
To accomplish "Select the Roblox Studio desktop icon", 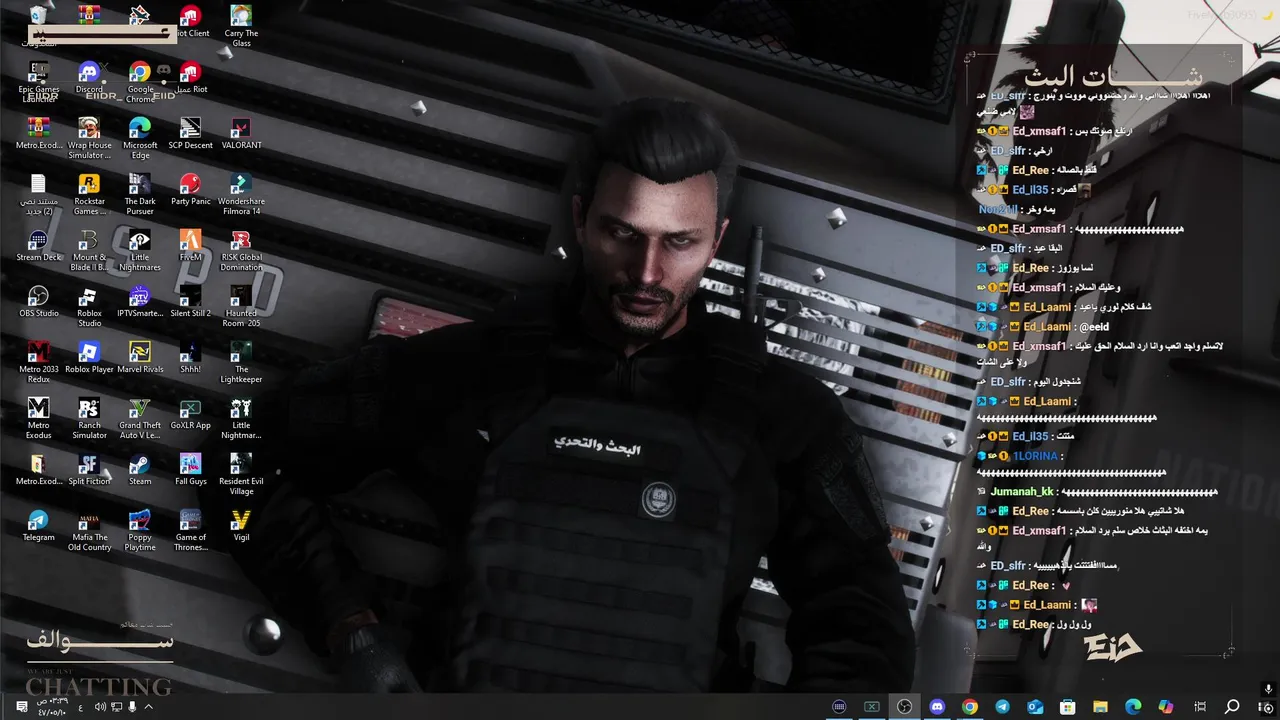I will pyautogui.click(x=89, y=306).
